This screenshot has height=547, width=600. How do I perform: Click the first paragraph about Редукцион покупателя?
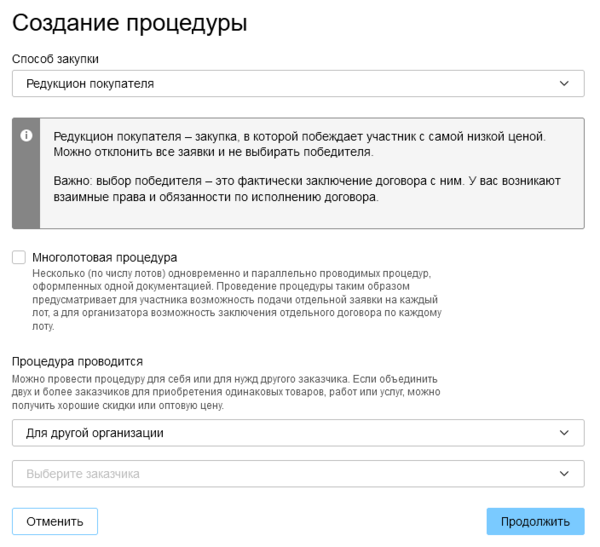coord(300,144)
